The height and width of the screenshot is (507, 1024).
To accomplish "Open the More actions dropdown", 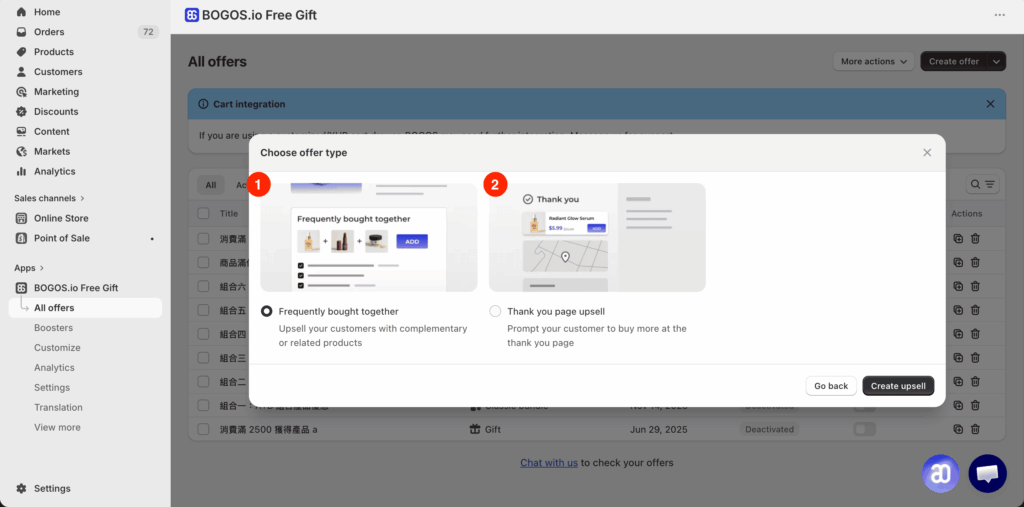I will (873, 61).
